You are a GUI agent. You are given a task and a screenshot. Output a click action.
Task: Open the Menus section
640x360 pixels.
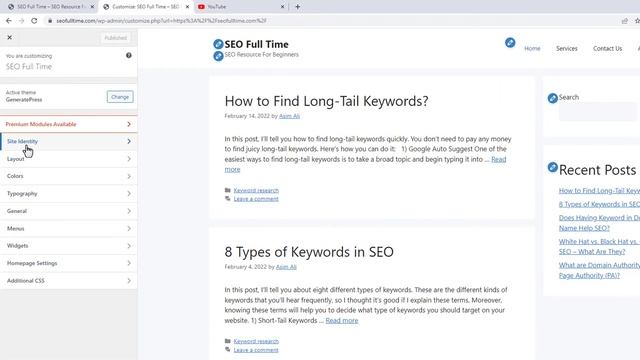click(x=69, y=229)
